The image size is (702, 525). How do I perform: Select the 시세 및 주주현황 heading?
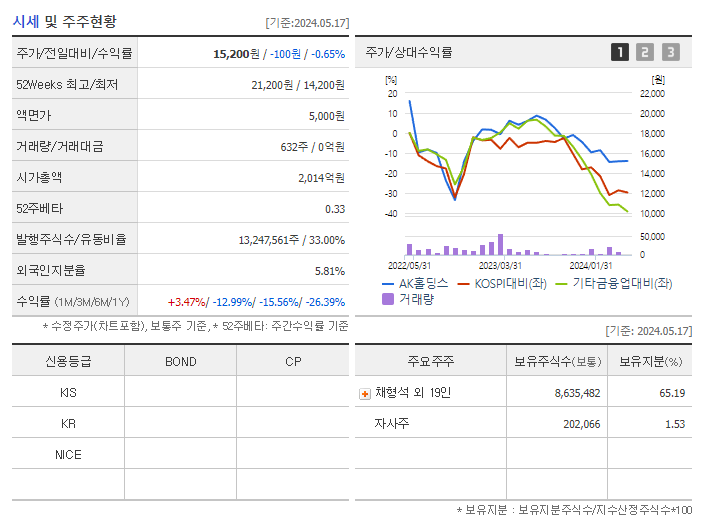[64, 21]
